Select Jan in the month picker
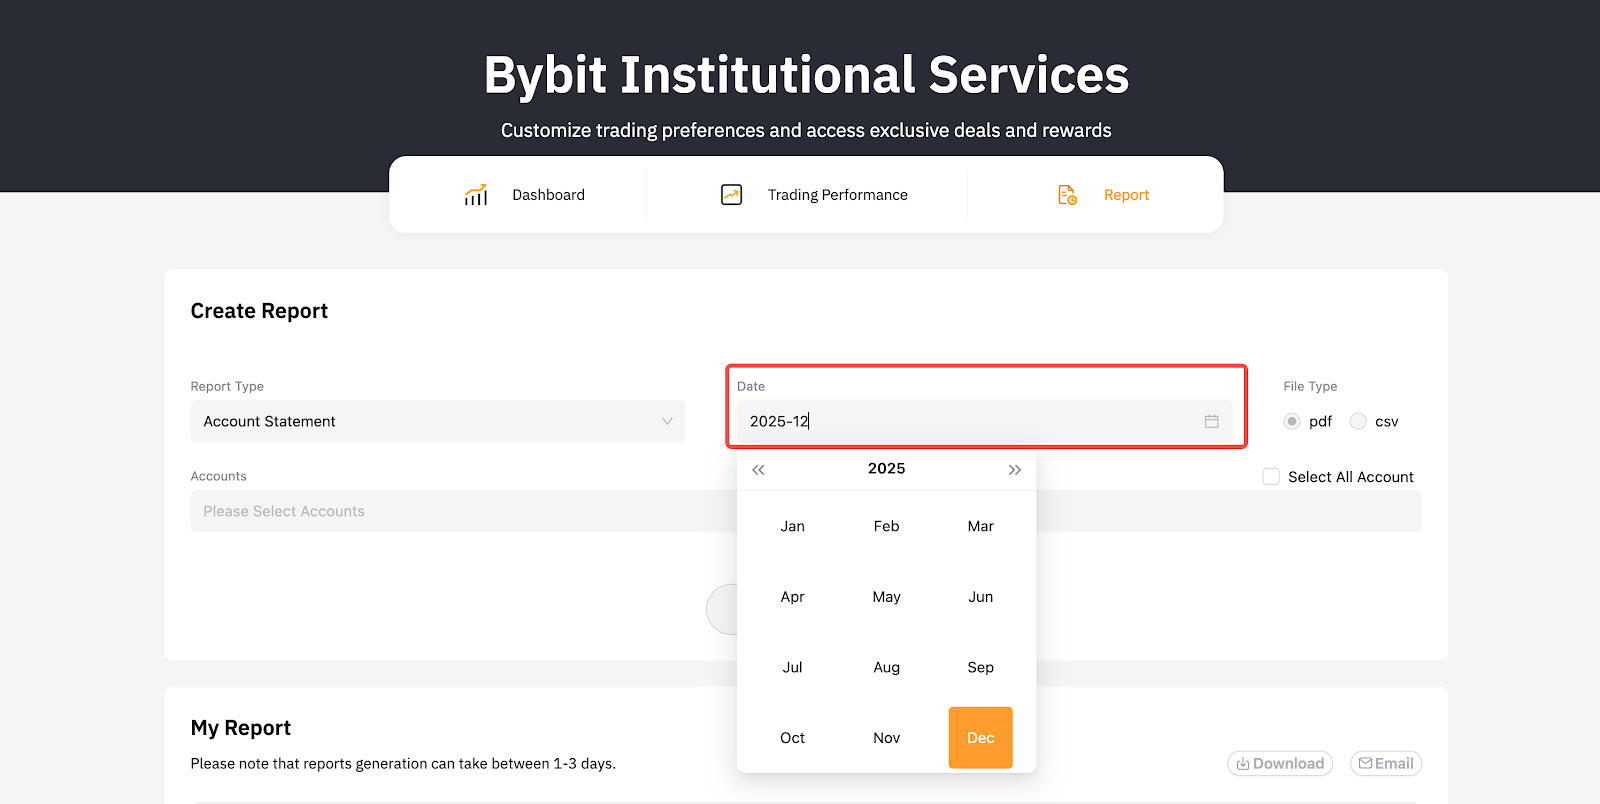This screenshot has width=1600, height=804. [x=792, y=527]
